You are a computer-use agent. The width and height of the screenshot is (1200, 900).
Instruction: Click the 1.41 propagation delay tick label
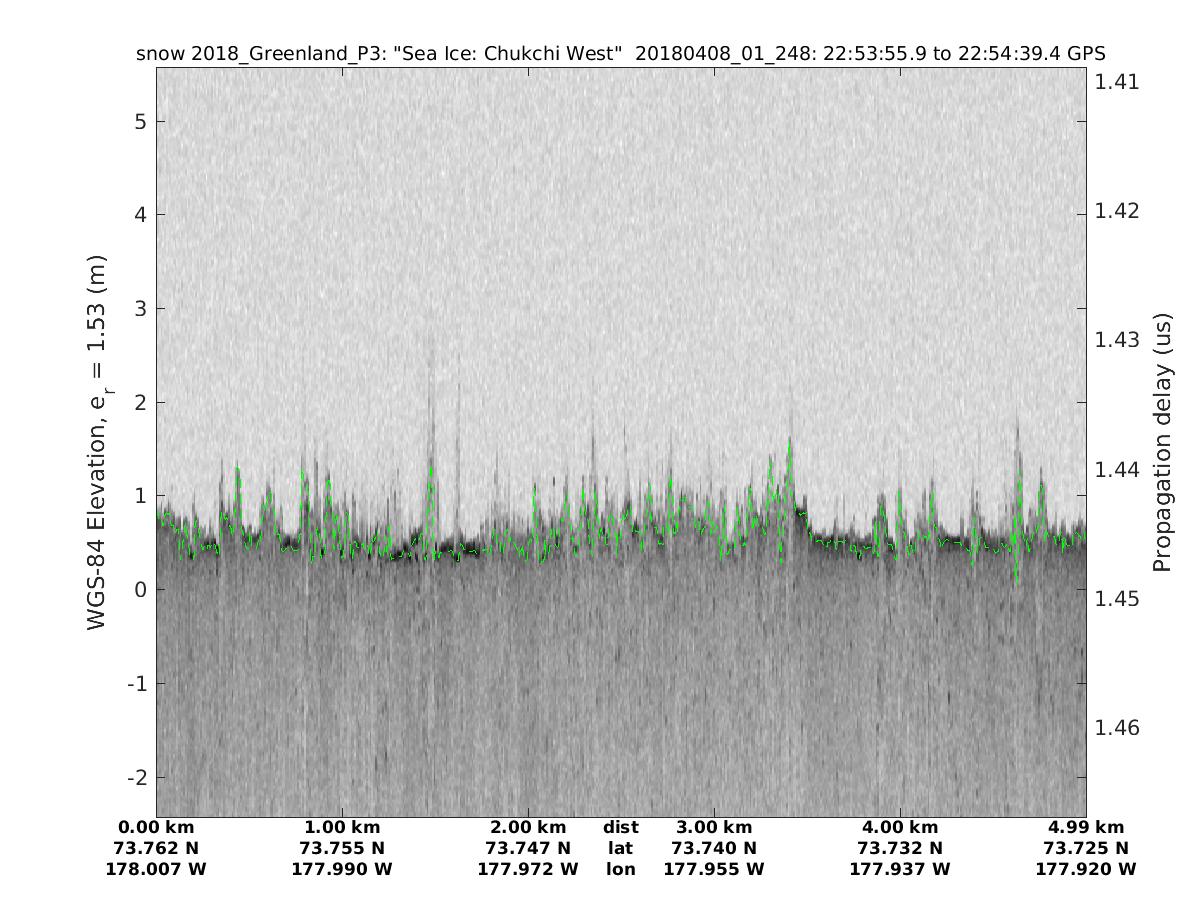point(1116,82)
